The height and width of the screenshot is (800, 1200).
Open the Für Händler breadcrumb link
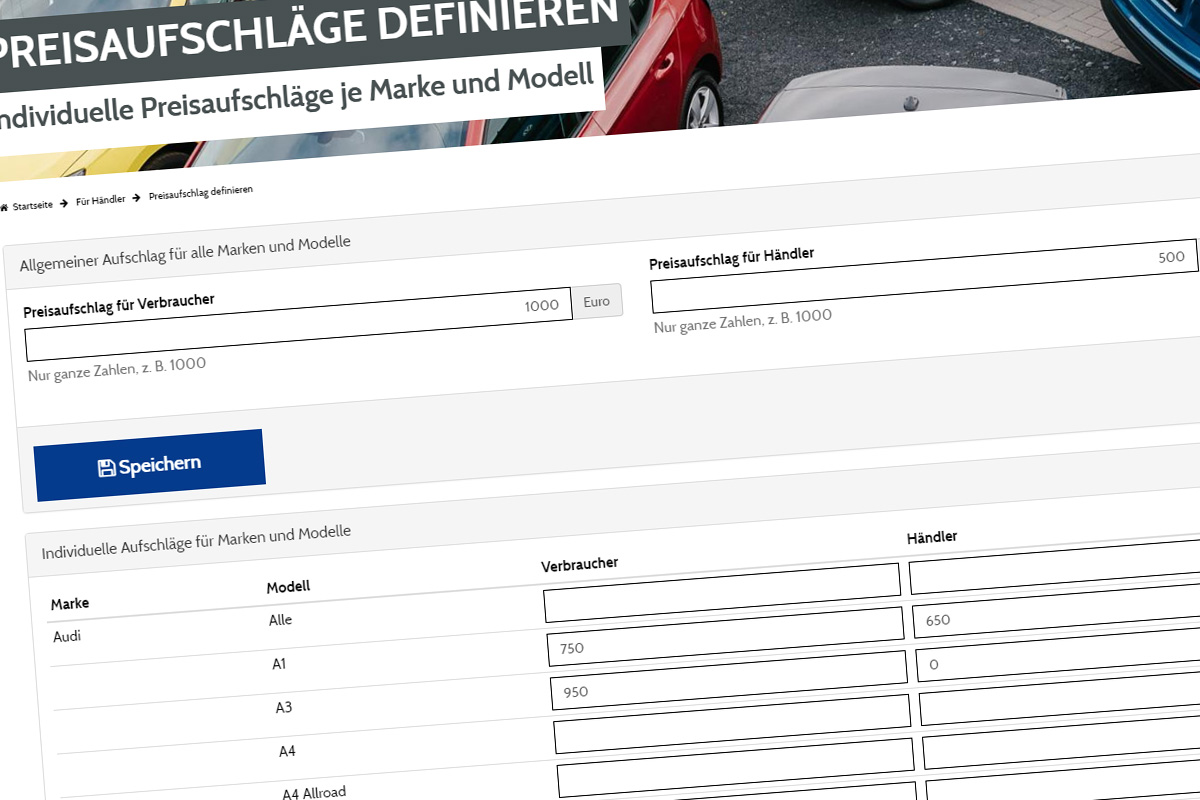(x=101, y=200)
